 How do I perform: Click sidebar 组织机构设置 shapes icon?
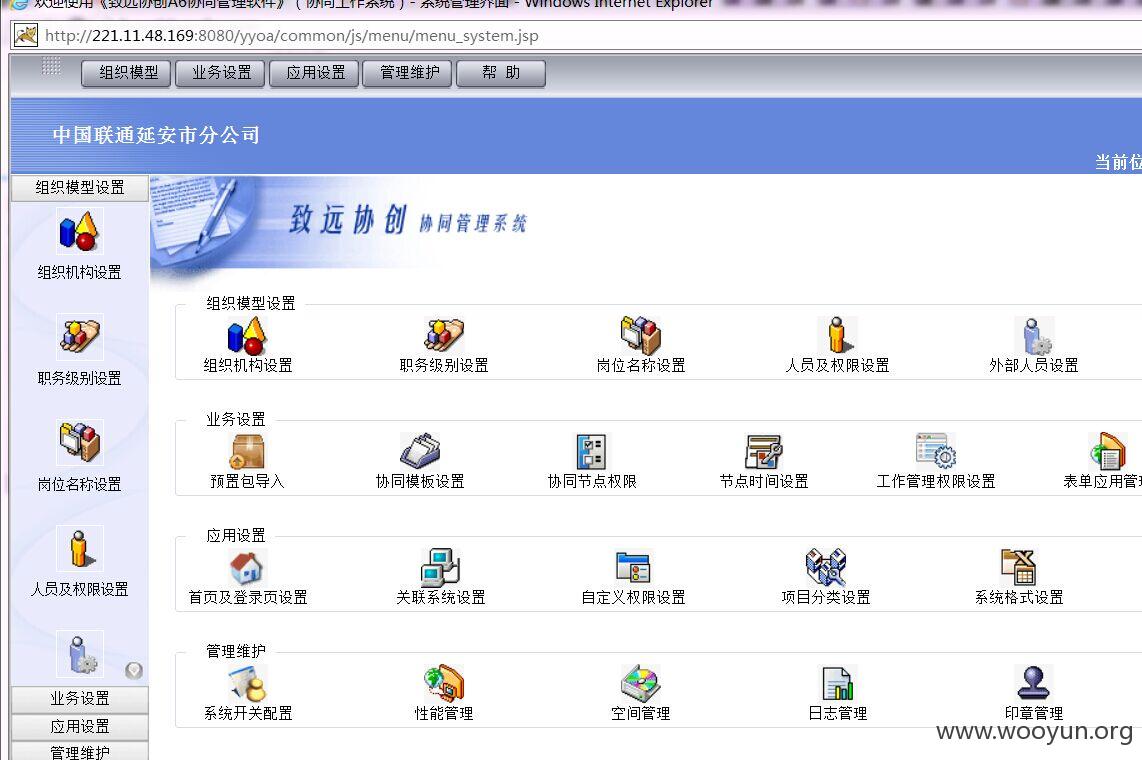point(79,231)
